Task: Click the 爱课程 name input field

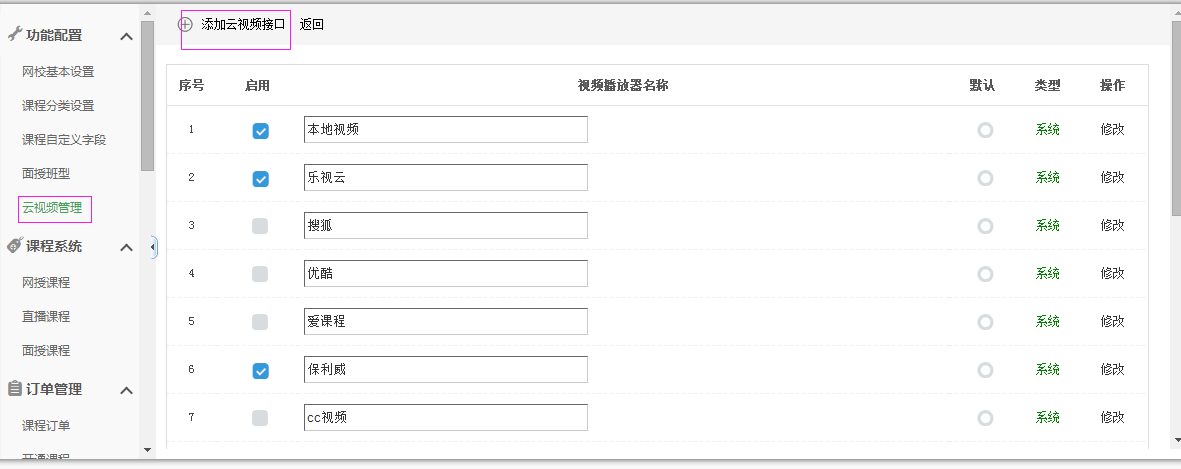Action: (445, 322)
